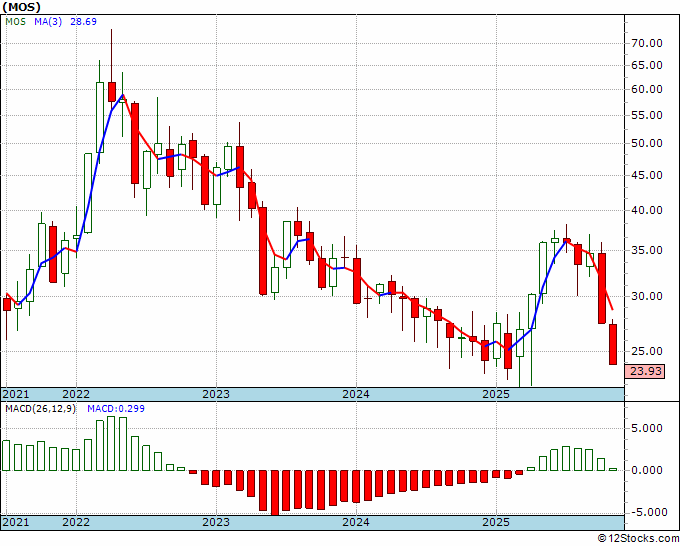
Task: Click 2021 on the MACD time axis
Action: pos(16,522)
